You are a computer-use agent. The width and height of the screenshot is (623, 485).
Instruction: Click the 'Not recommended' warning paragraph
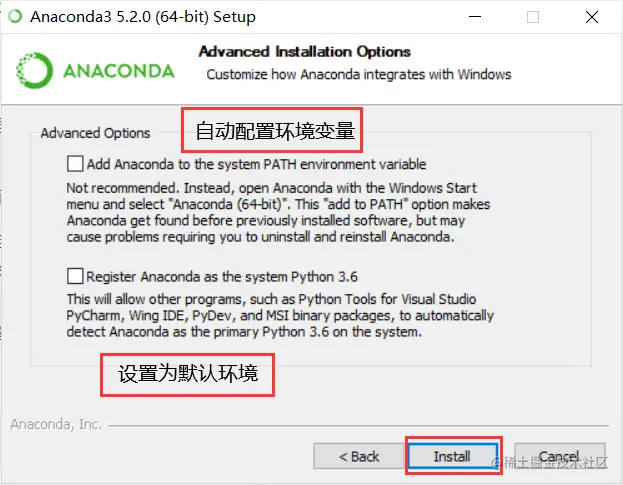point(278,212)
